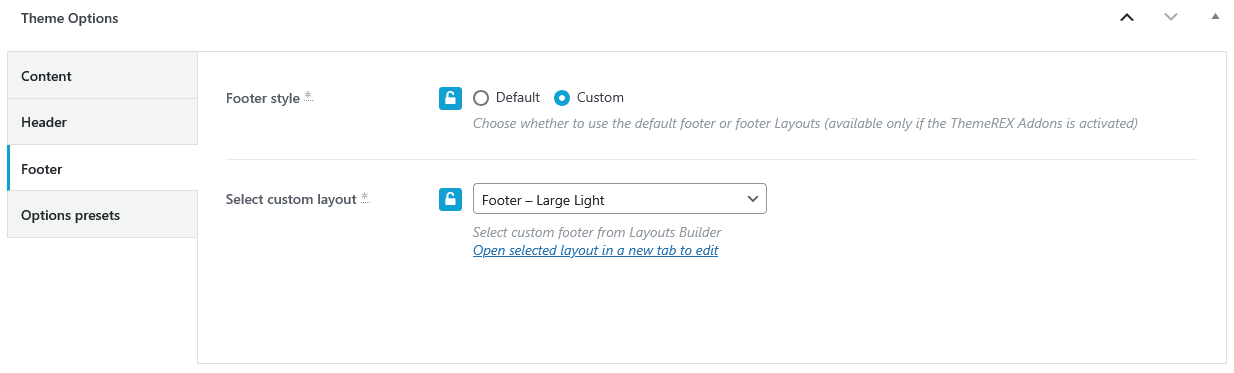This screenshot has height=373, width=1234.
Task: Collapse Theme Options panel with triangle toggle
Action: [x=1215, y=18]
